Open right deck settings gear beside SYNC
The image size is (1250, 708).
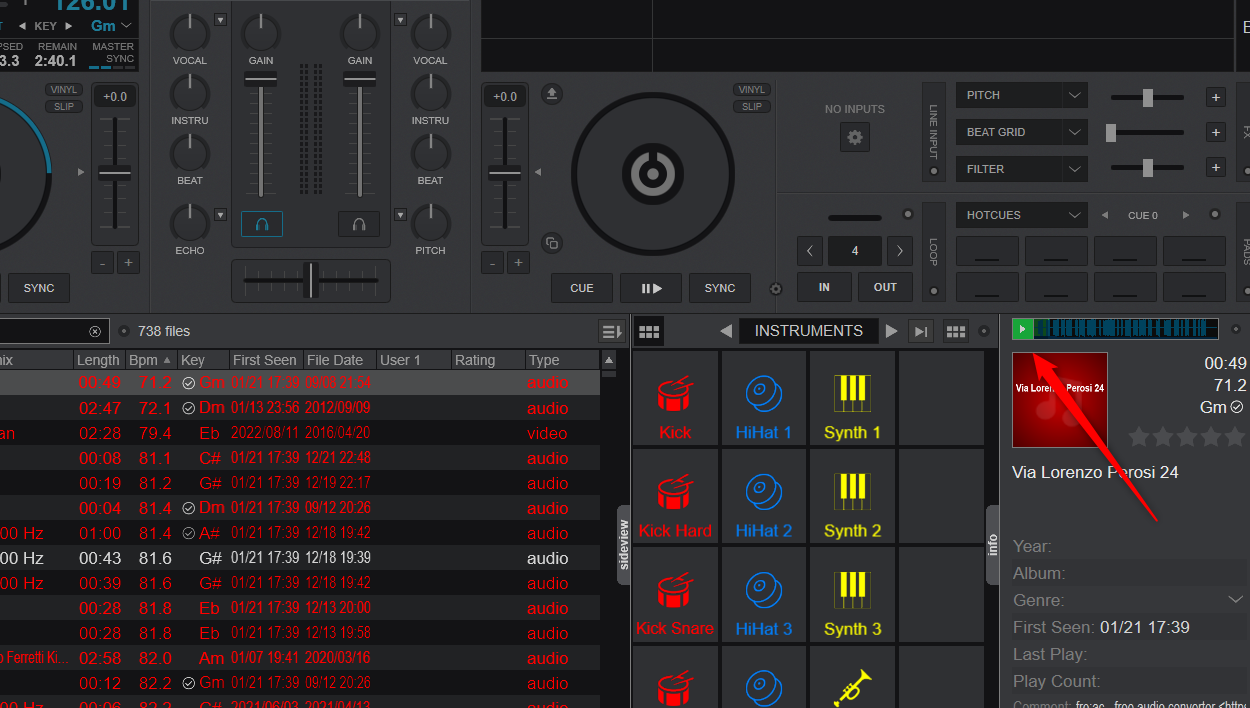pos(775,289)
